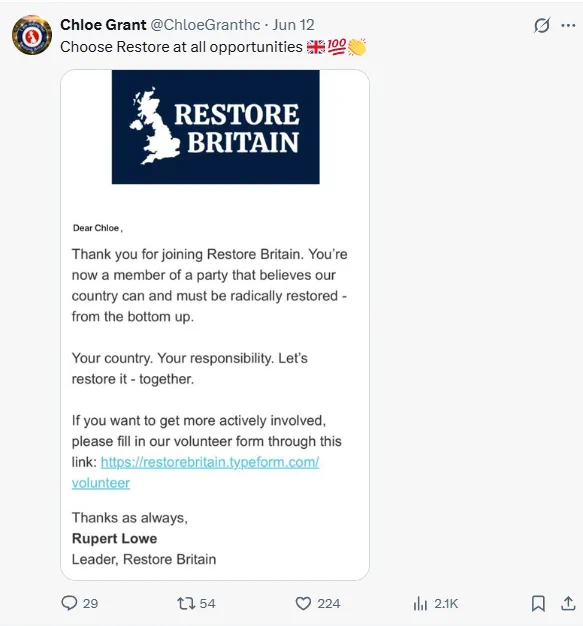Image resolution: width=583 pixels, height=626 pixels.
Task: Open Chloe Grant's profile avatar
Action: 32,35
